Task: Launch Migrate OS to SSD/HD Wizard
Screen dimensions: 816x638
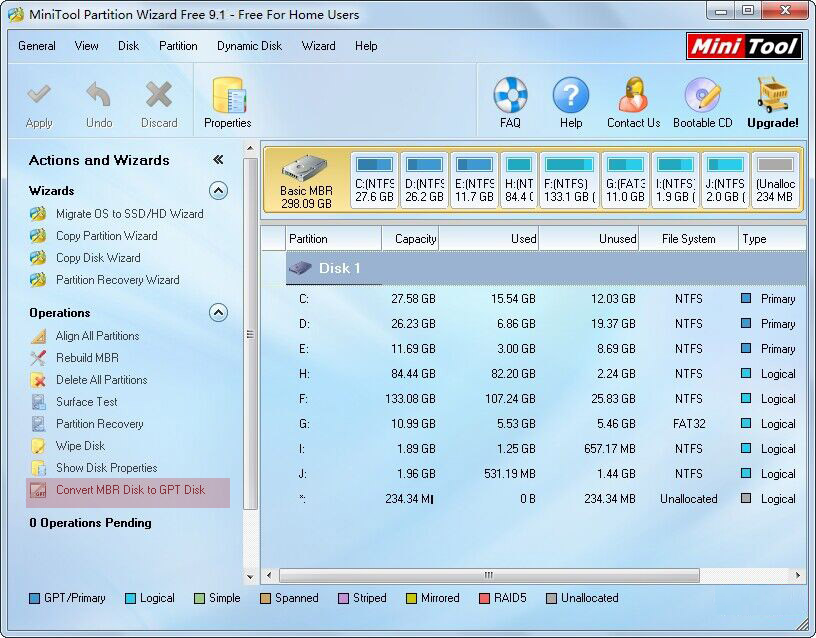Action: (x=129, y=214)
